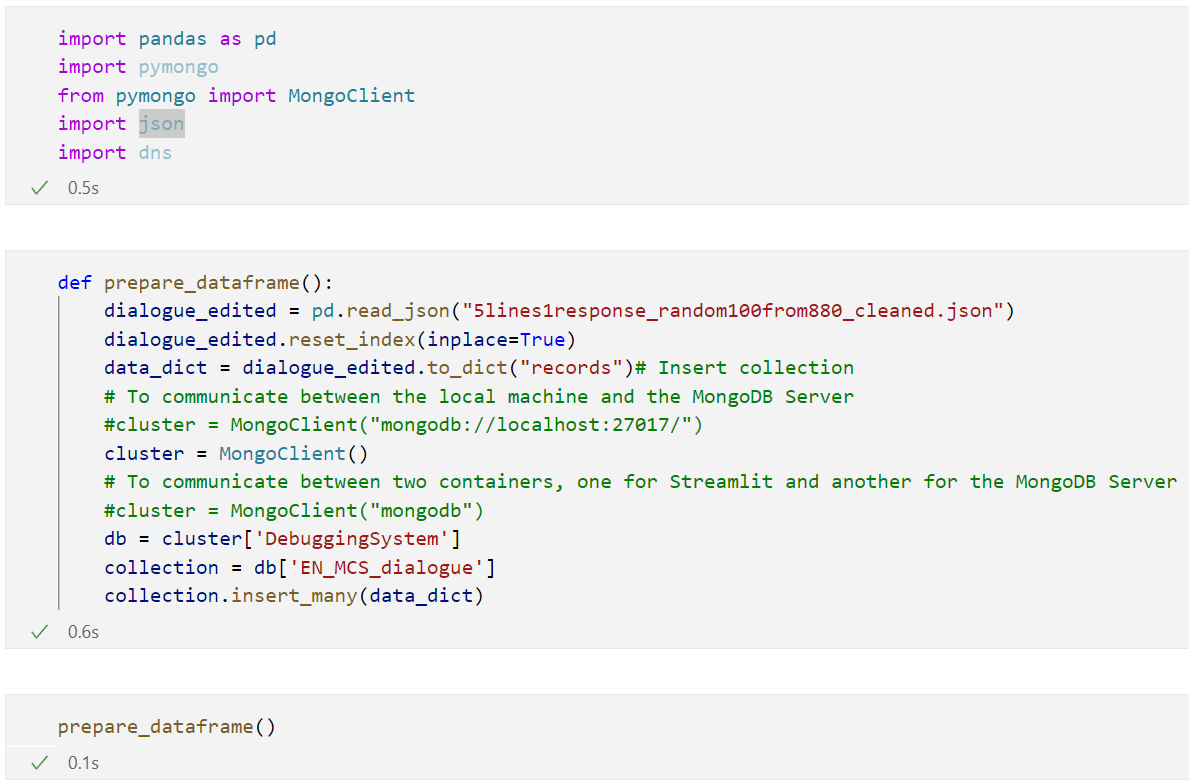Click the greyed pymongo import name

pyautogui.click(x=178, y=68)
